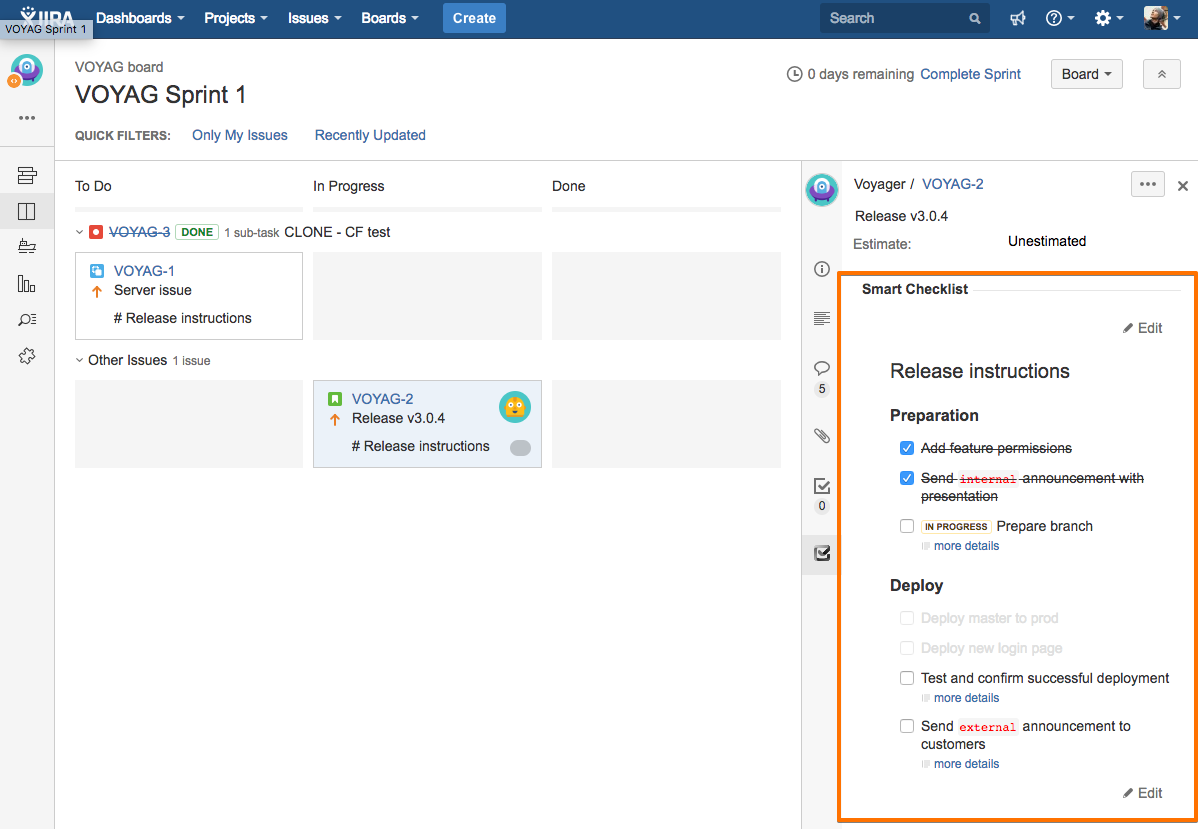Select the Active Sprints board icon
The image size is (1202, 829).
point(27,211)
